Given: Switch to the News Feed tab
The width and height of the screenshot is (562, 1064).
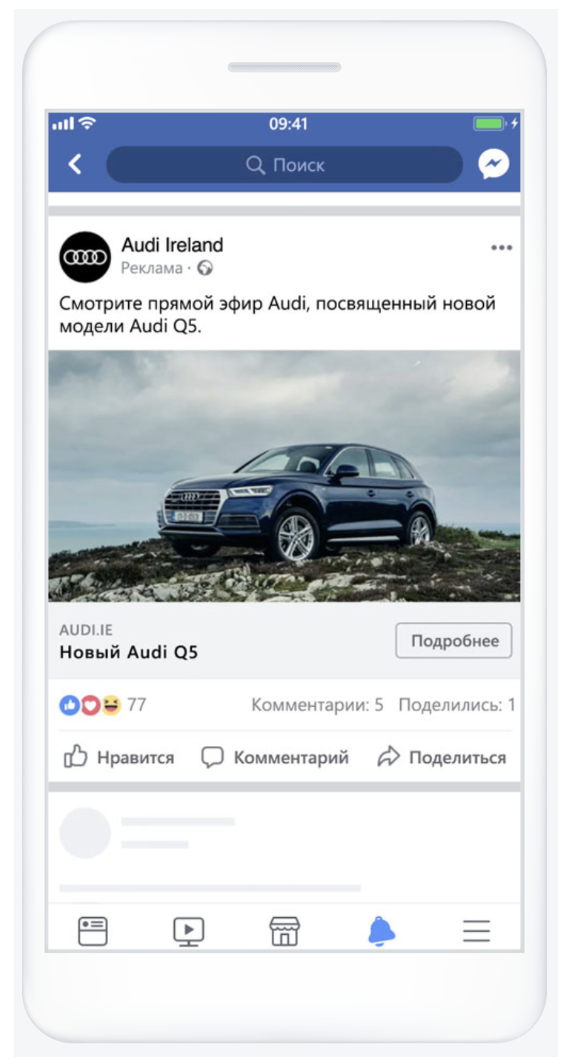Looking at the screenshot, I should (x=93, y=931).
